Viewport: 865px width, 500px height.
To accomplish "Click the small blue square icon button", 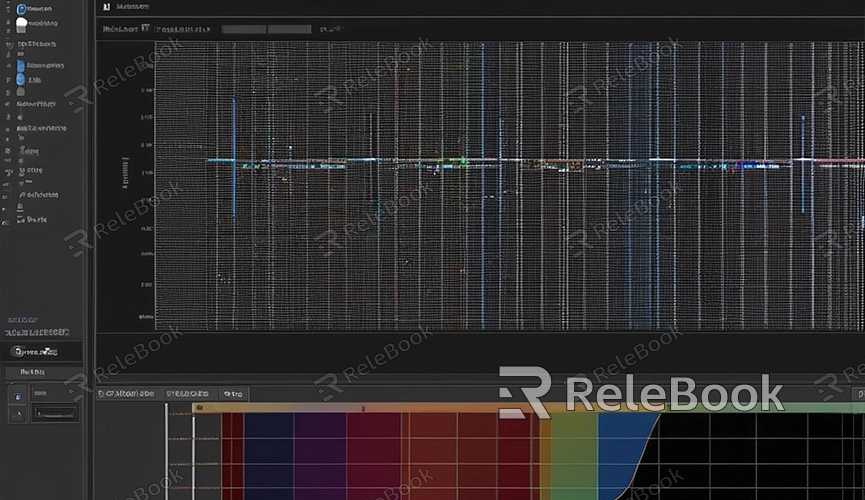I will pyautogui.click(x=18, y=397).
